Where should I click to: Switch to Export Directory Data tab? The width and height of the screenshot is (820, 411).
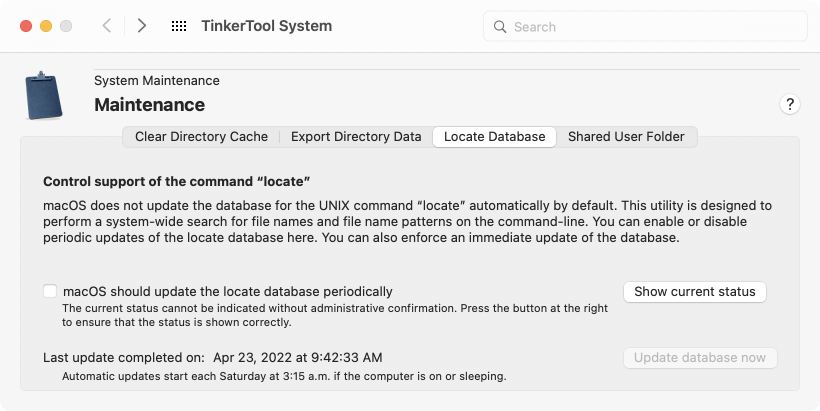coord(356,136)
